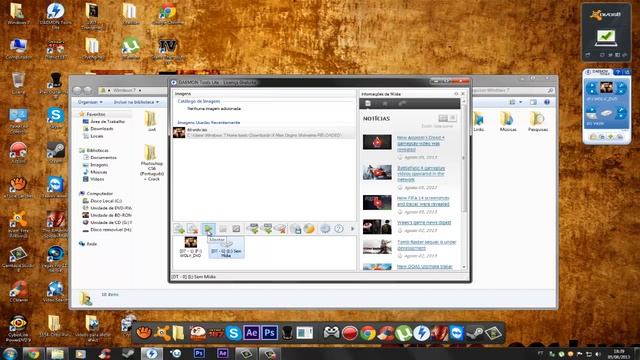The image size is (640, 360).
Task: Click the TeamViewer icon in the dock
Action: point(457,333)
